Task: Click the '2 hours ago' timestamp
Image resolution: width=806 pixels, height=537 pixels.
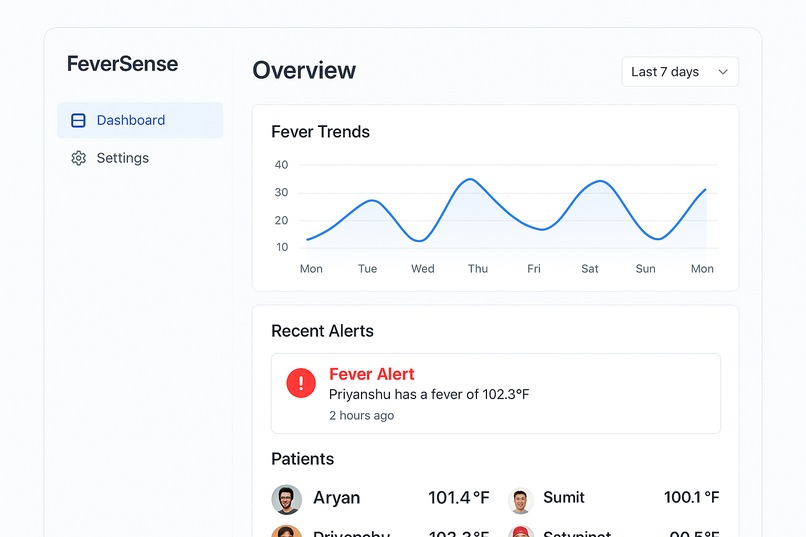Action: tap(361, 415)
